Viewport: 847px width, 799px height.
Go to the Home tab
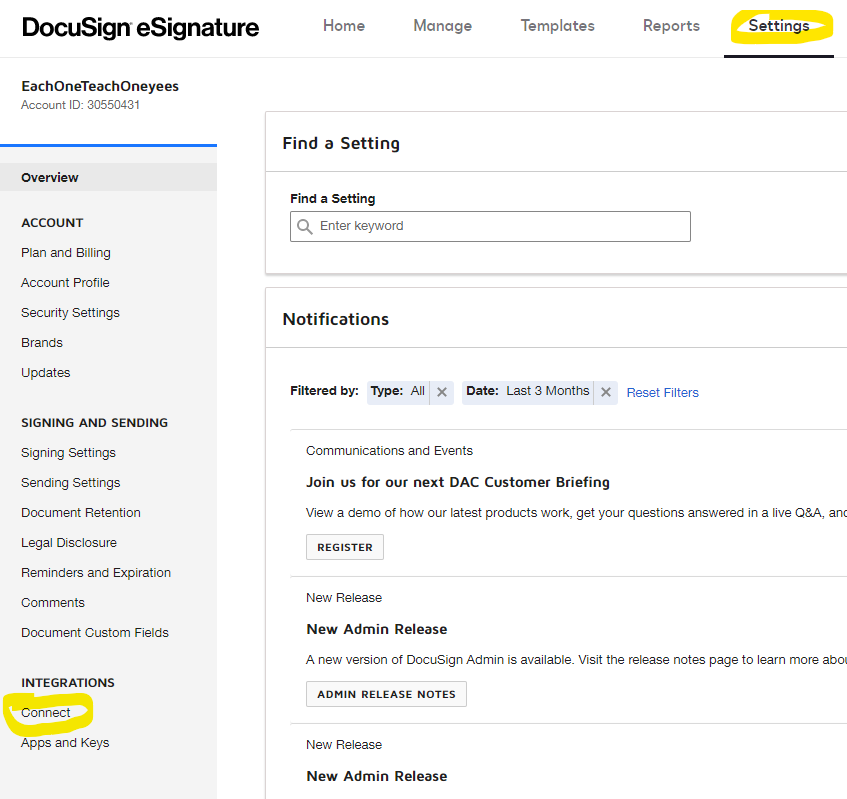(x=343, y=26)
